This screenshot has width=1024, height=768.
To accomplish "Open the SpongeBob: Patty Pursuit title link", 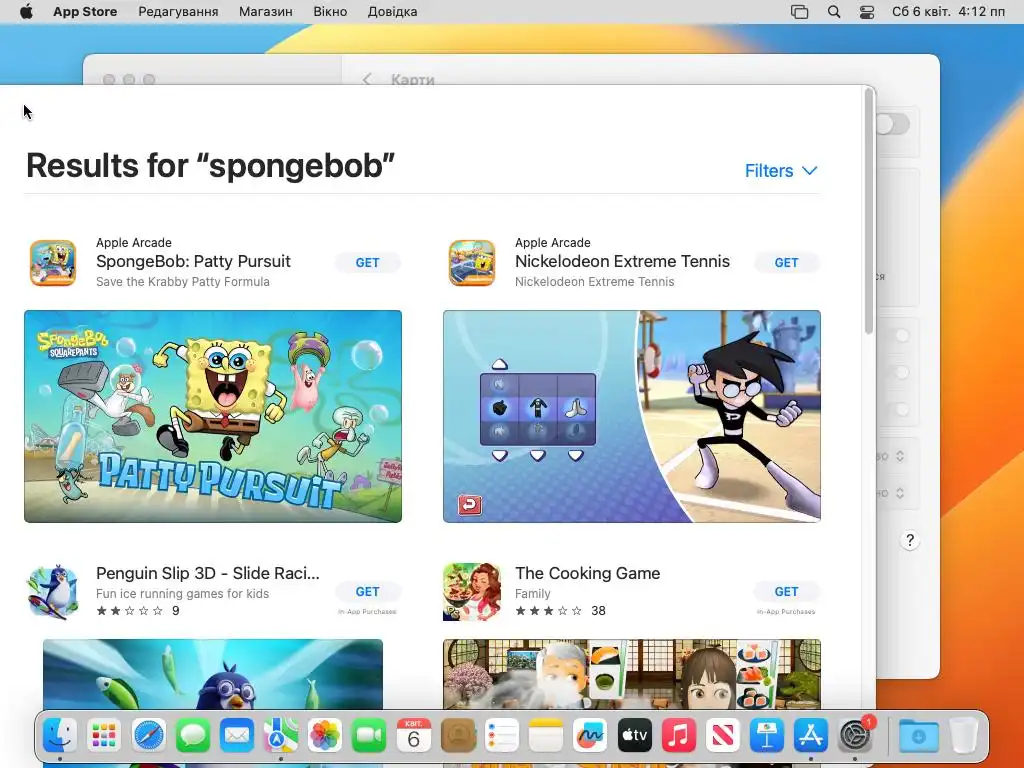I will (x=193, y=261).
